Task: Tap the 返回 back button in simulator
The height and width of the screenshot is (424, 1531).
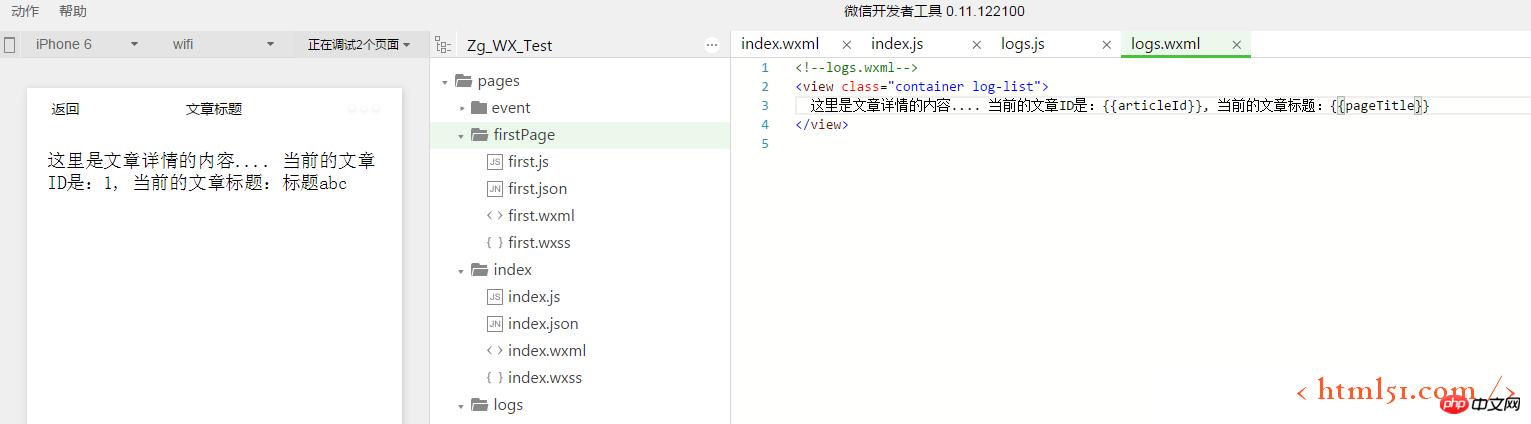Action: 66,109
